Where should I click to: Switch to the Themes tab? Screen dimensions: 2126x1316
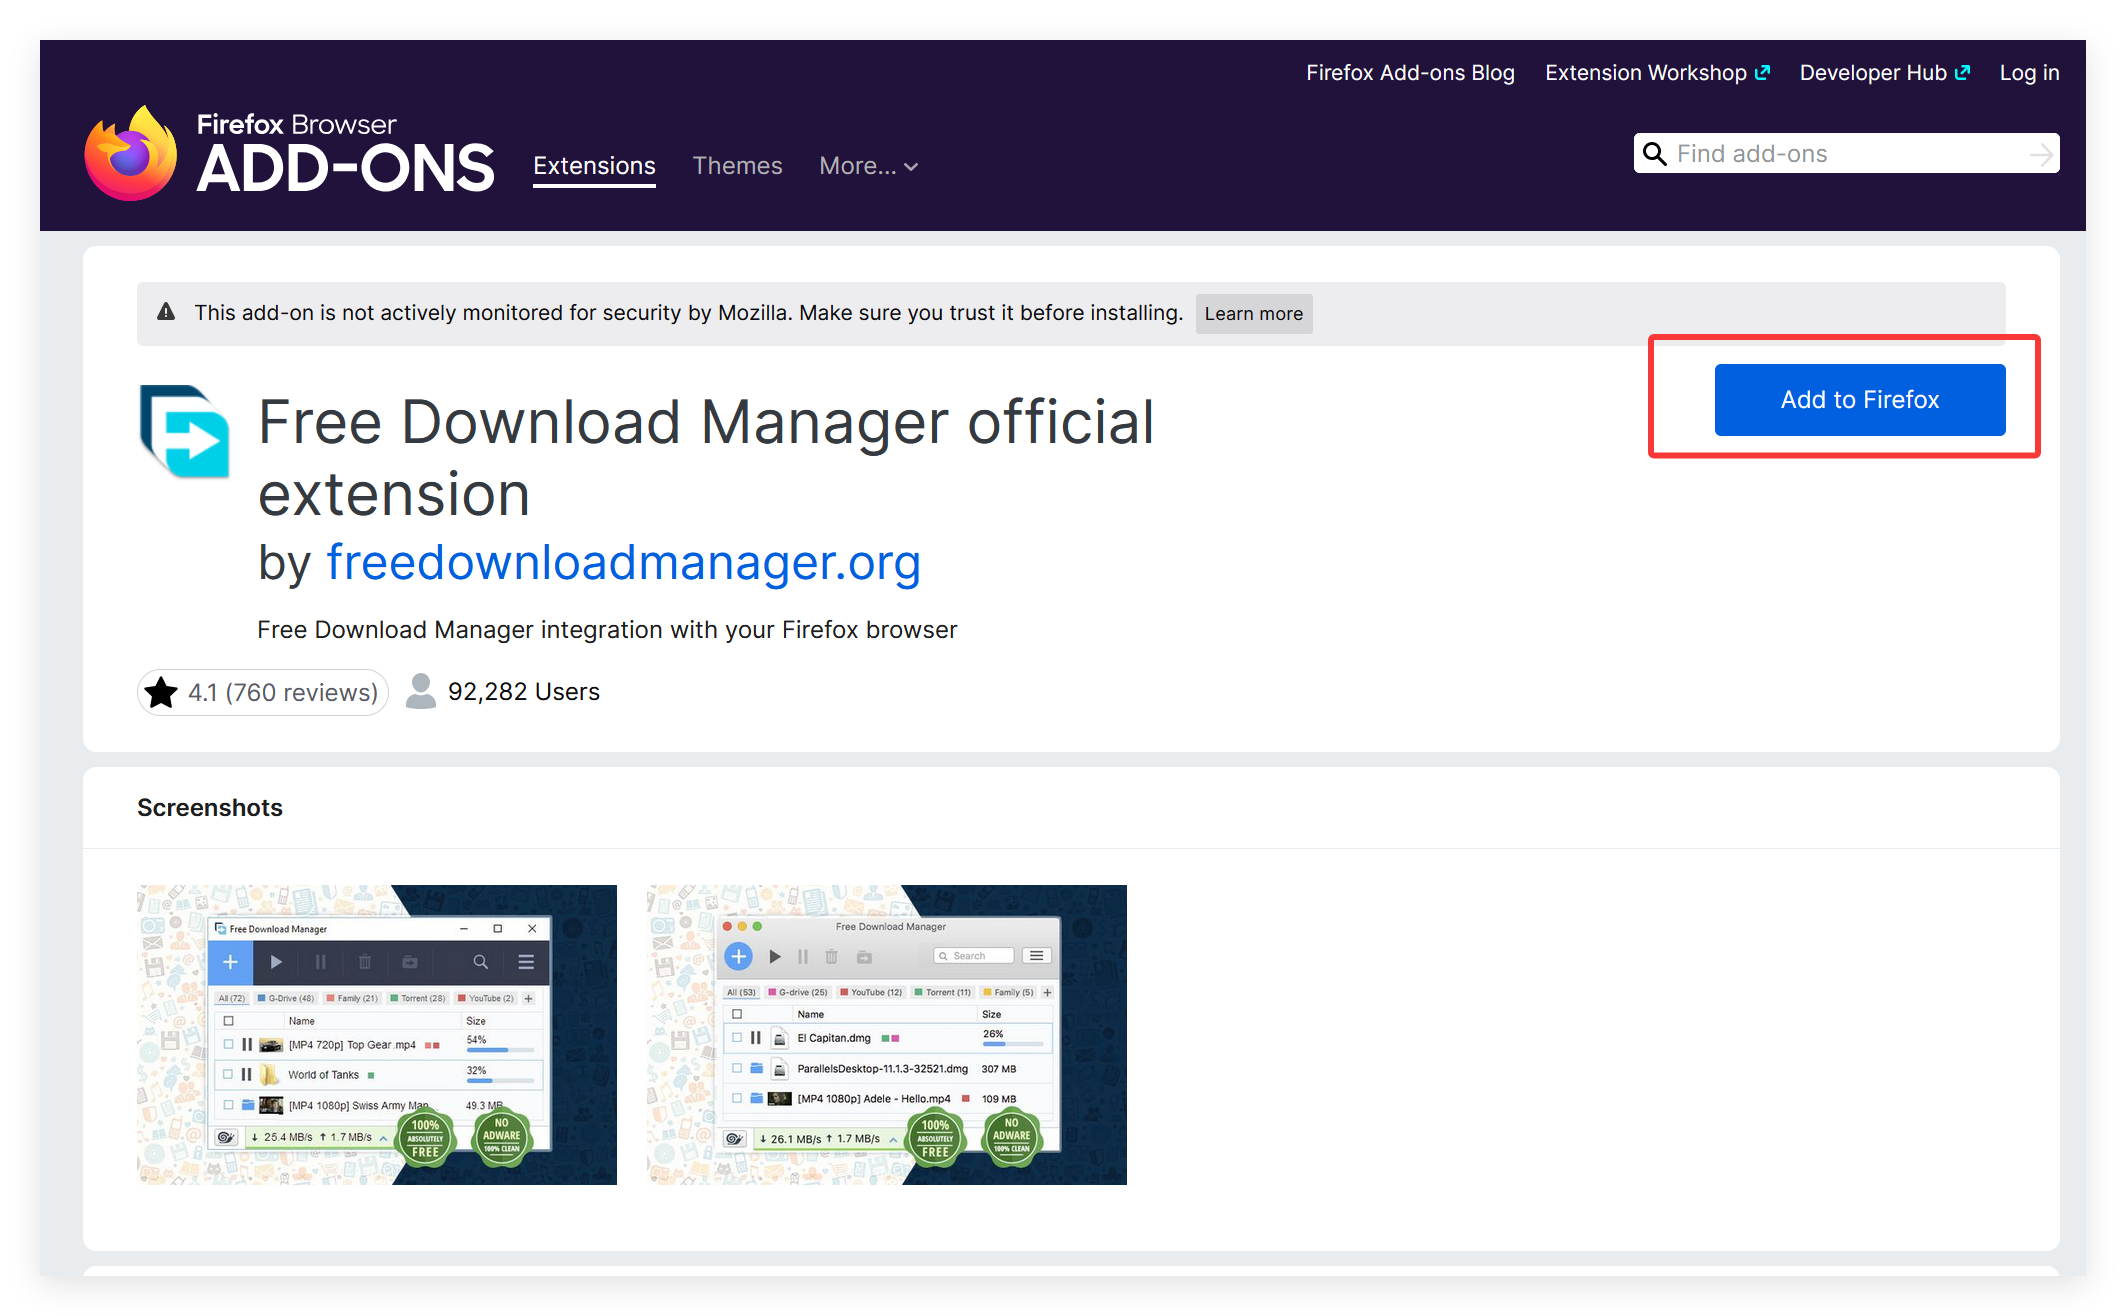tap(737, 166)
